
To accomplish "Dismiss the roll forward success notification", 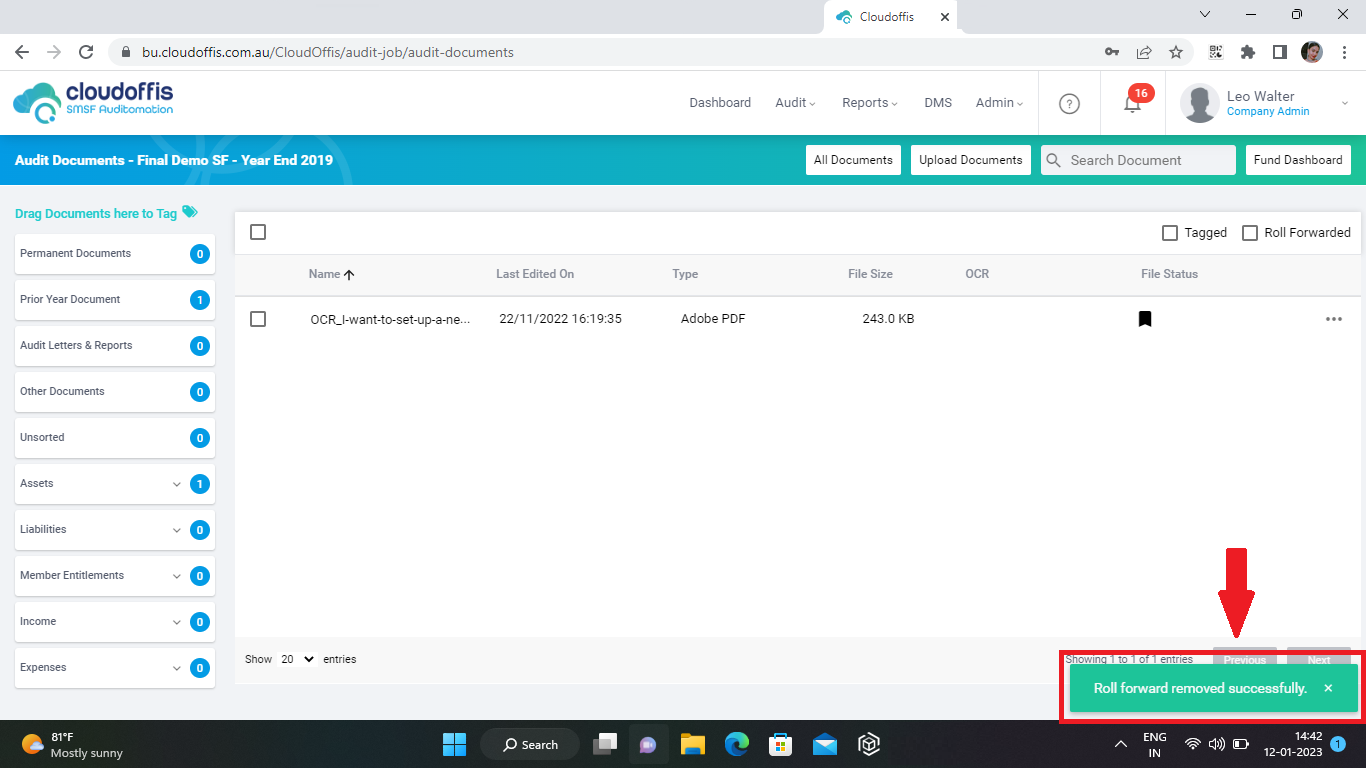I will click(1328, 688).
